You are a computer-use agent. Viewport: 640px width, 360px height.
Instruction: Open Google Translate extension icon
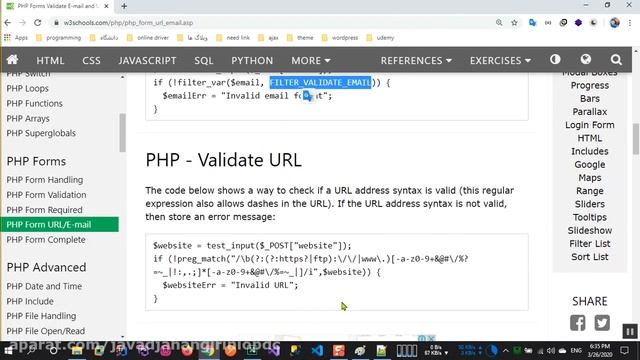(x=532, y=22)
